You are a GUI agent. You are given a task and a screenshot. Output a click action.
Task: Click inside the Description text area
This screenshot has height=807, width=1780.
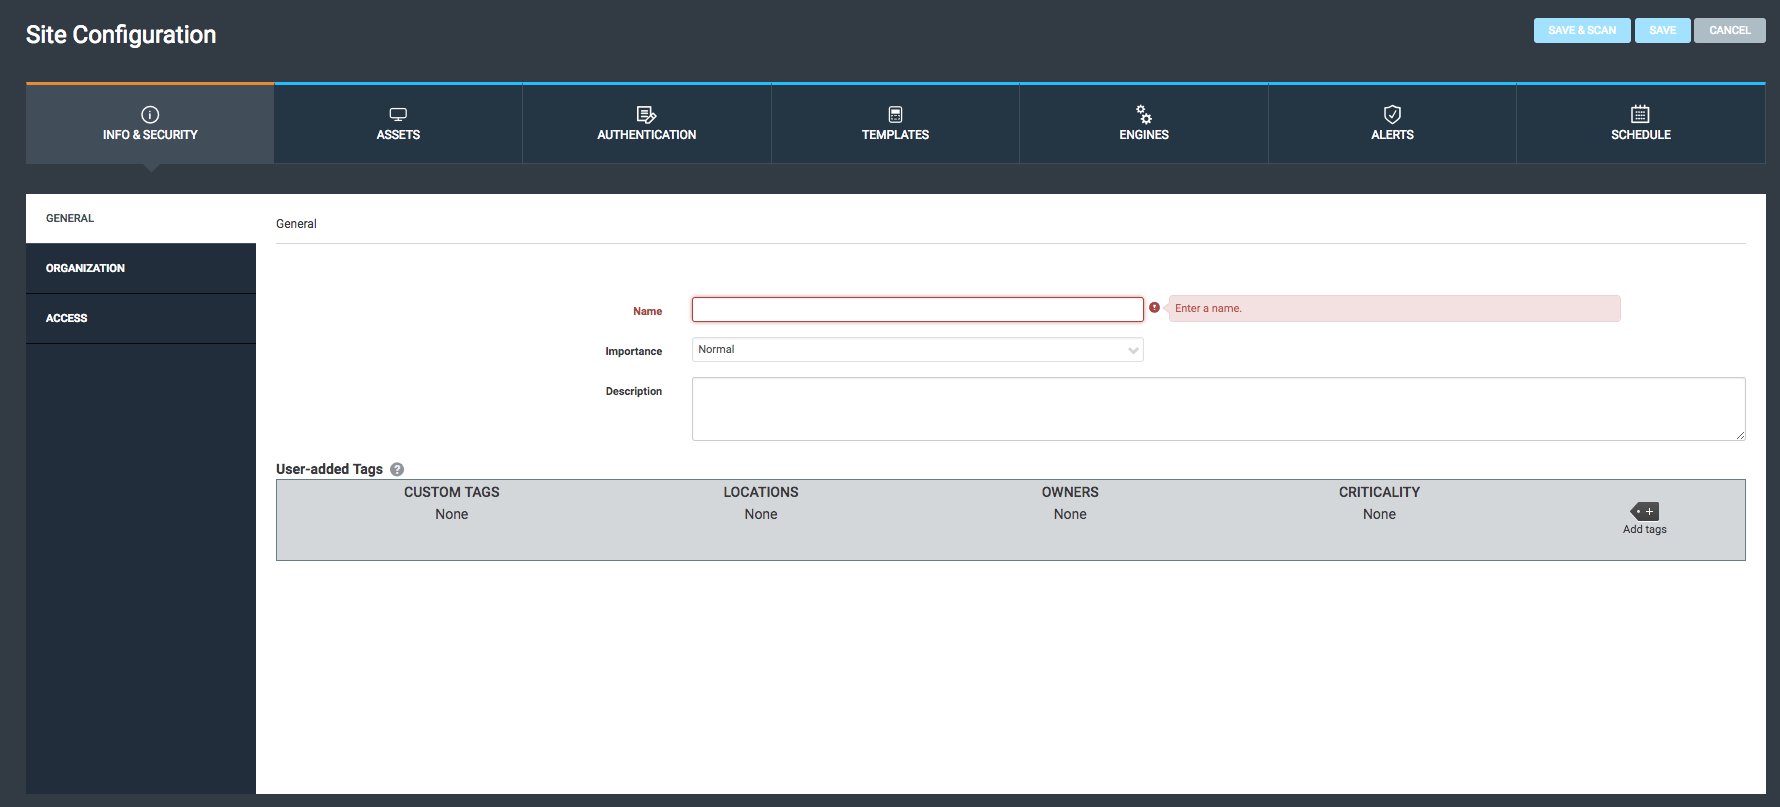[1217, 408]
